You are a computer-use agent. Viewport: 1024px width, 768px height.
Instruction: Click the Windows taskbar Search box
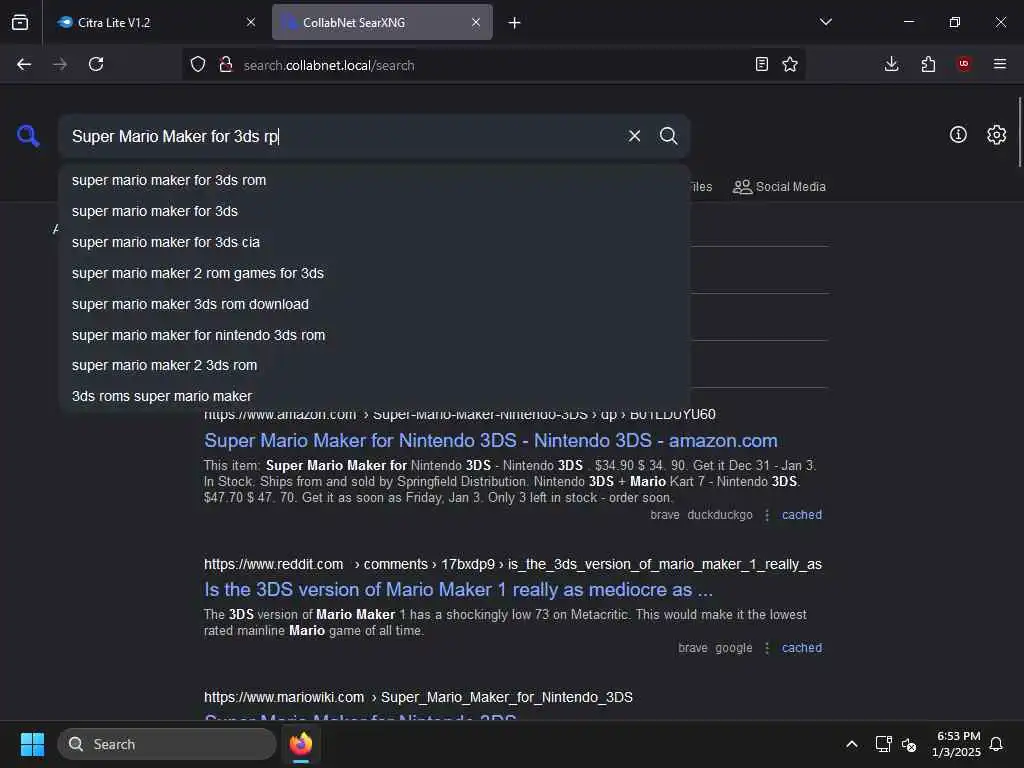(167, 744)
